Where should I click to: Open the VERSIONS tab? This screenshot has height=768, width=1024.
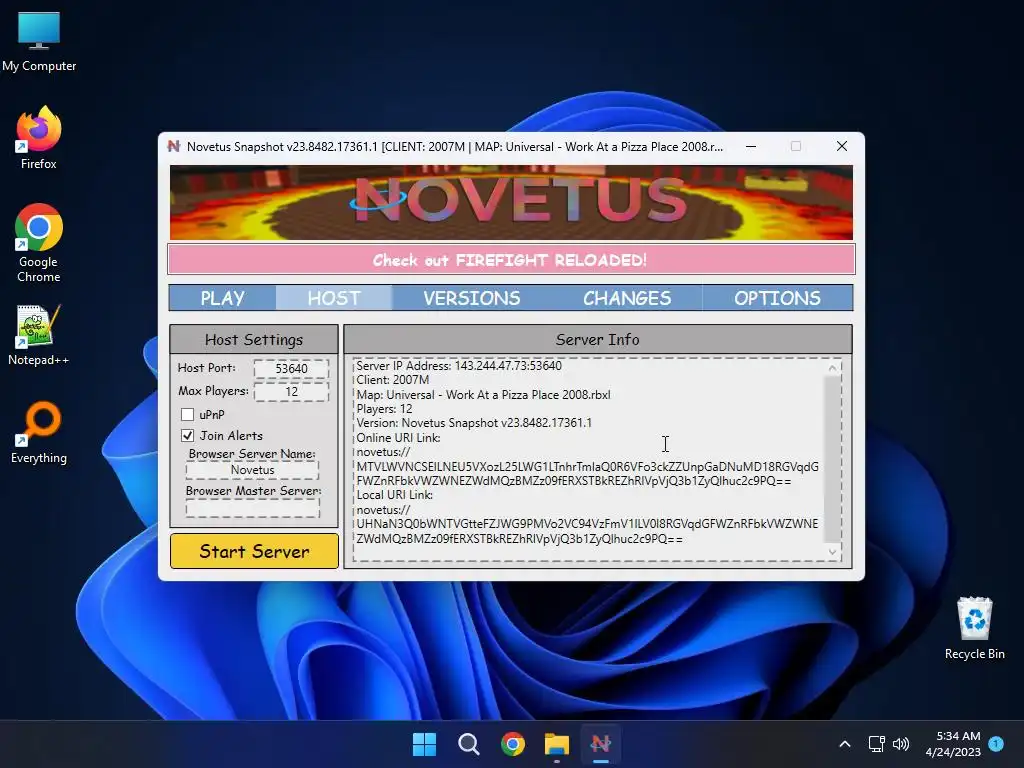pyautogui.click(x=472, y=298)
